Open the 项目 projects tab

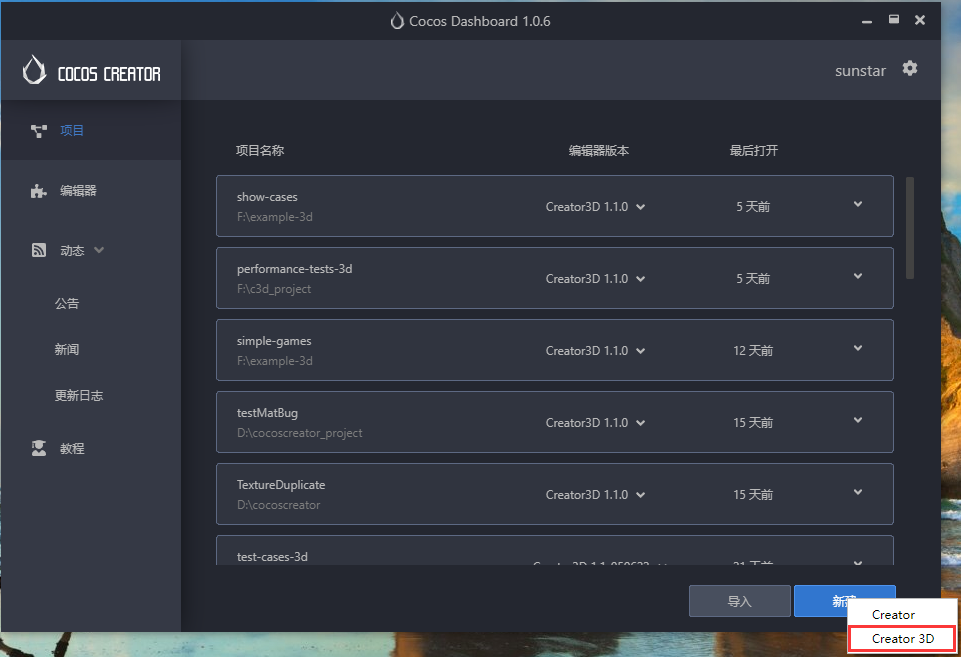pos(91,131)
